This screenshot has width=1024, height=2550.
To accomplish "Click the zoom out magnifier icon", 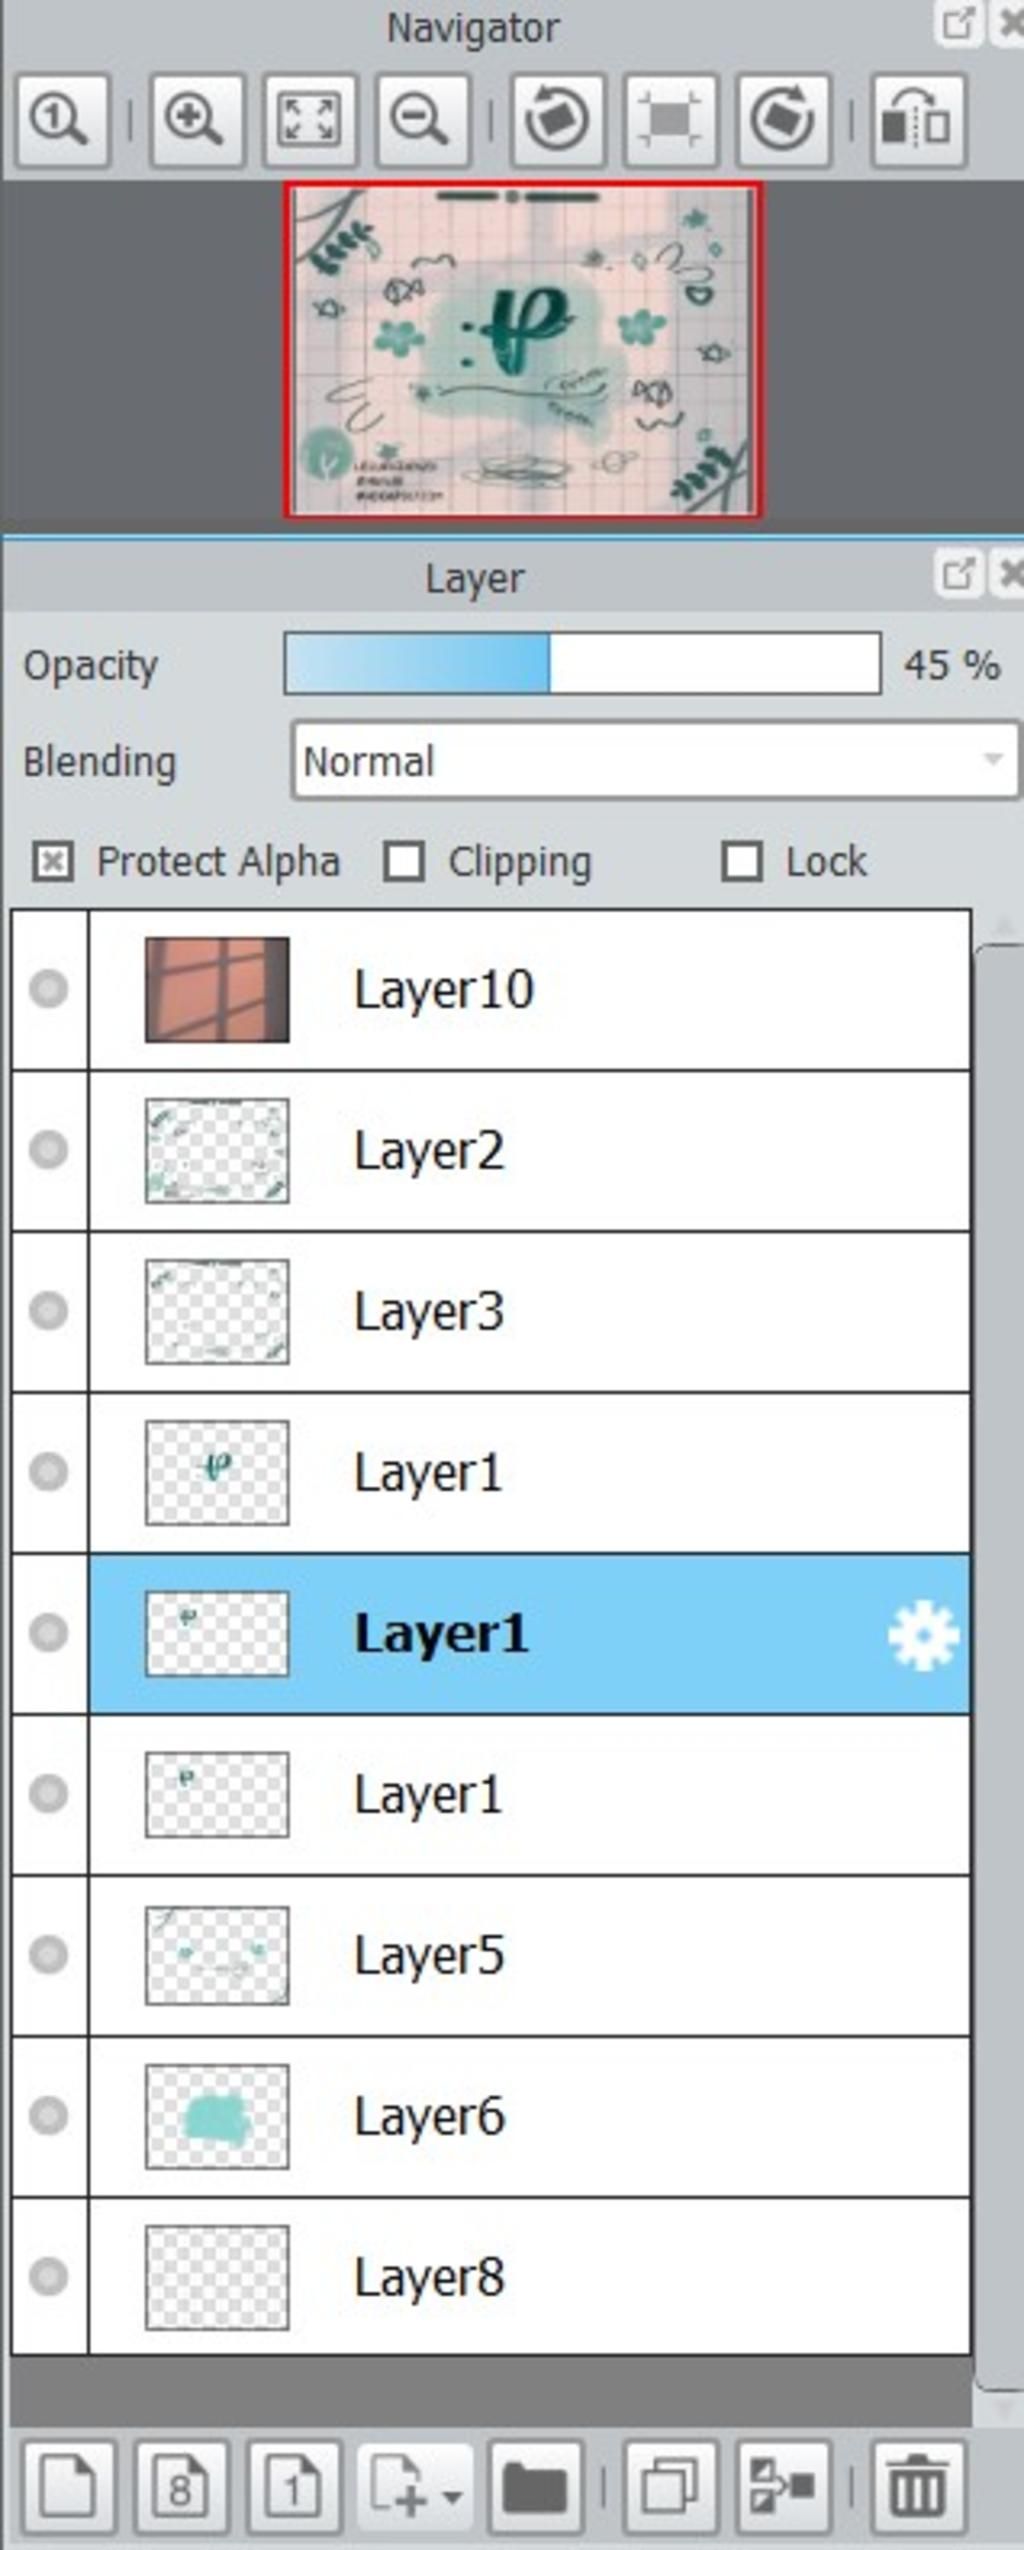I will 422,120.
